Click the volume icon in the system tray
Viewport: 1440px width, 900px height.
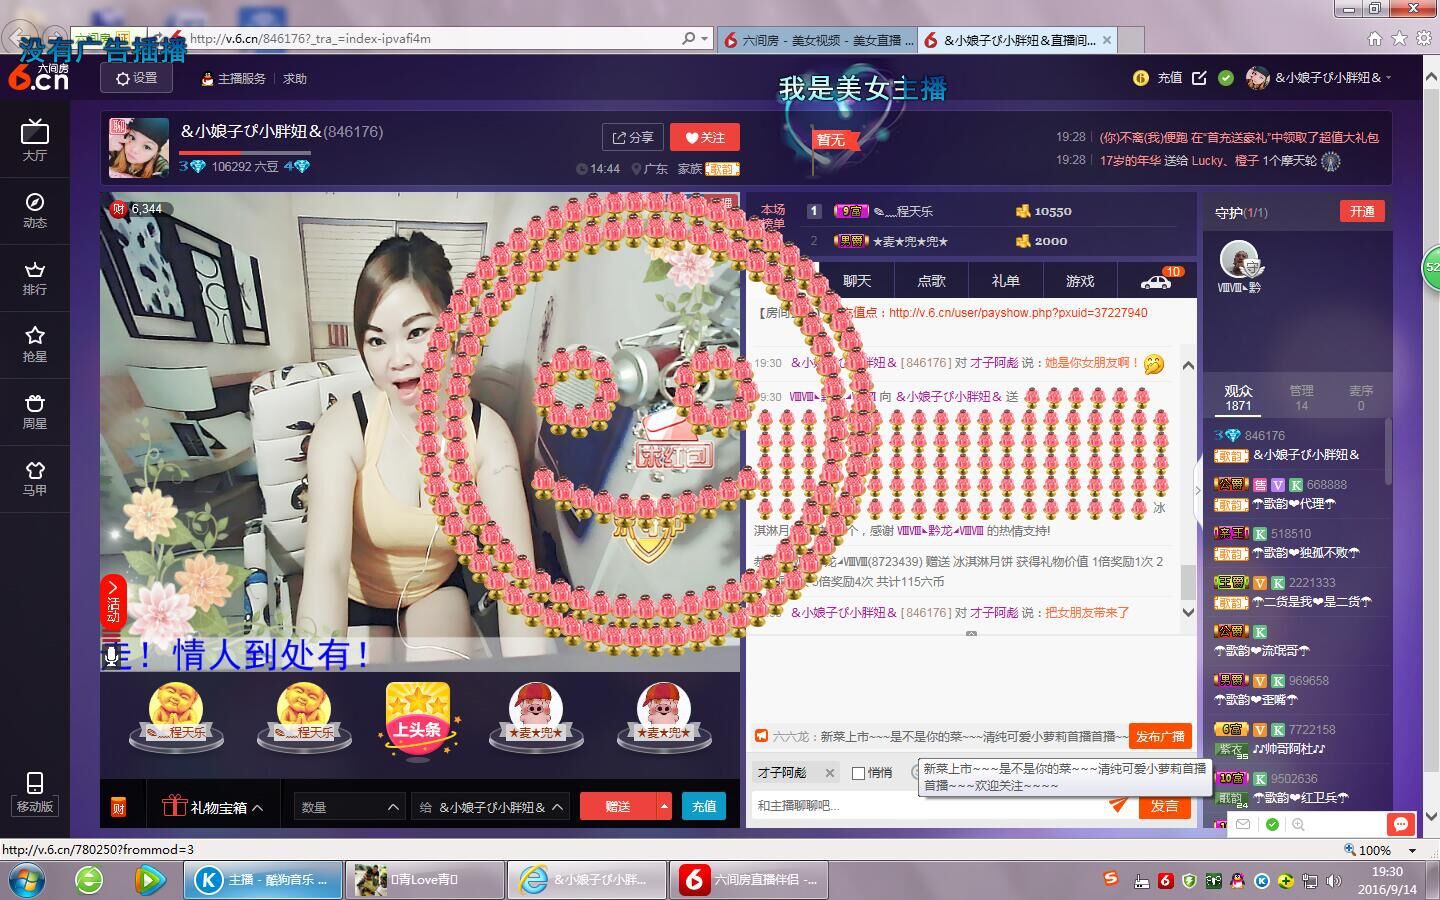click(1333, 881)
